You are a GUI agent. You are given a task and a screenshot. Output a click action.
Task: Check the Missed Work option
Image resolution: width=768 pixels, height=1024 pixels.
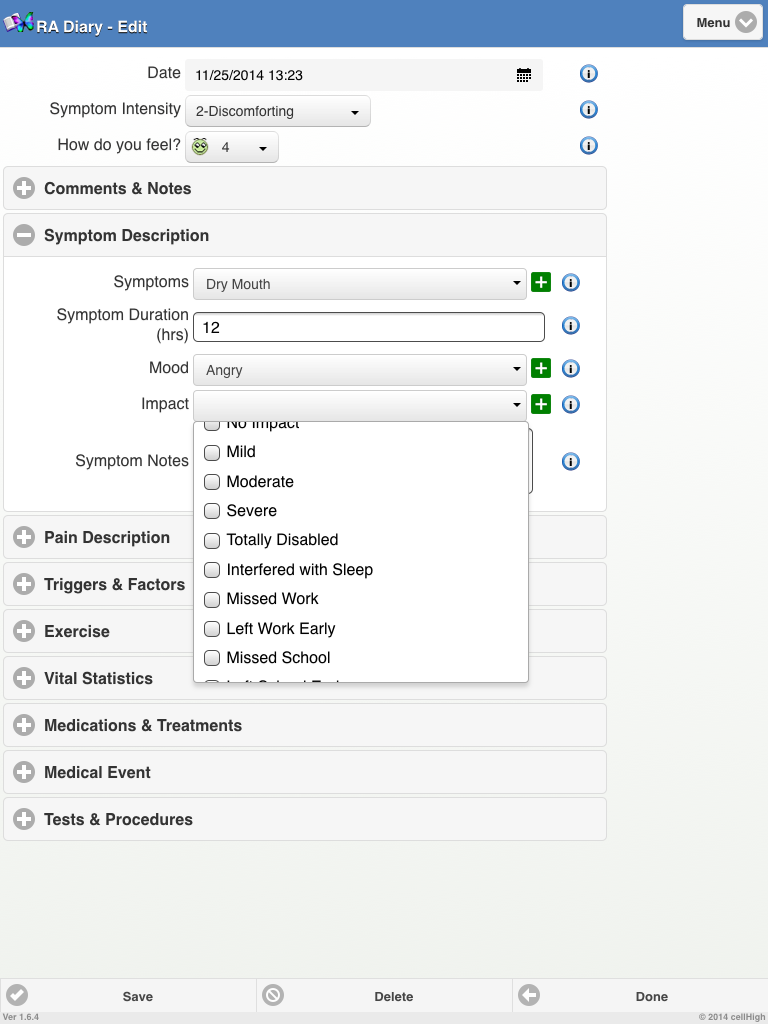click(x=212, y=600)
